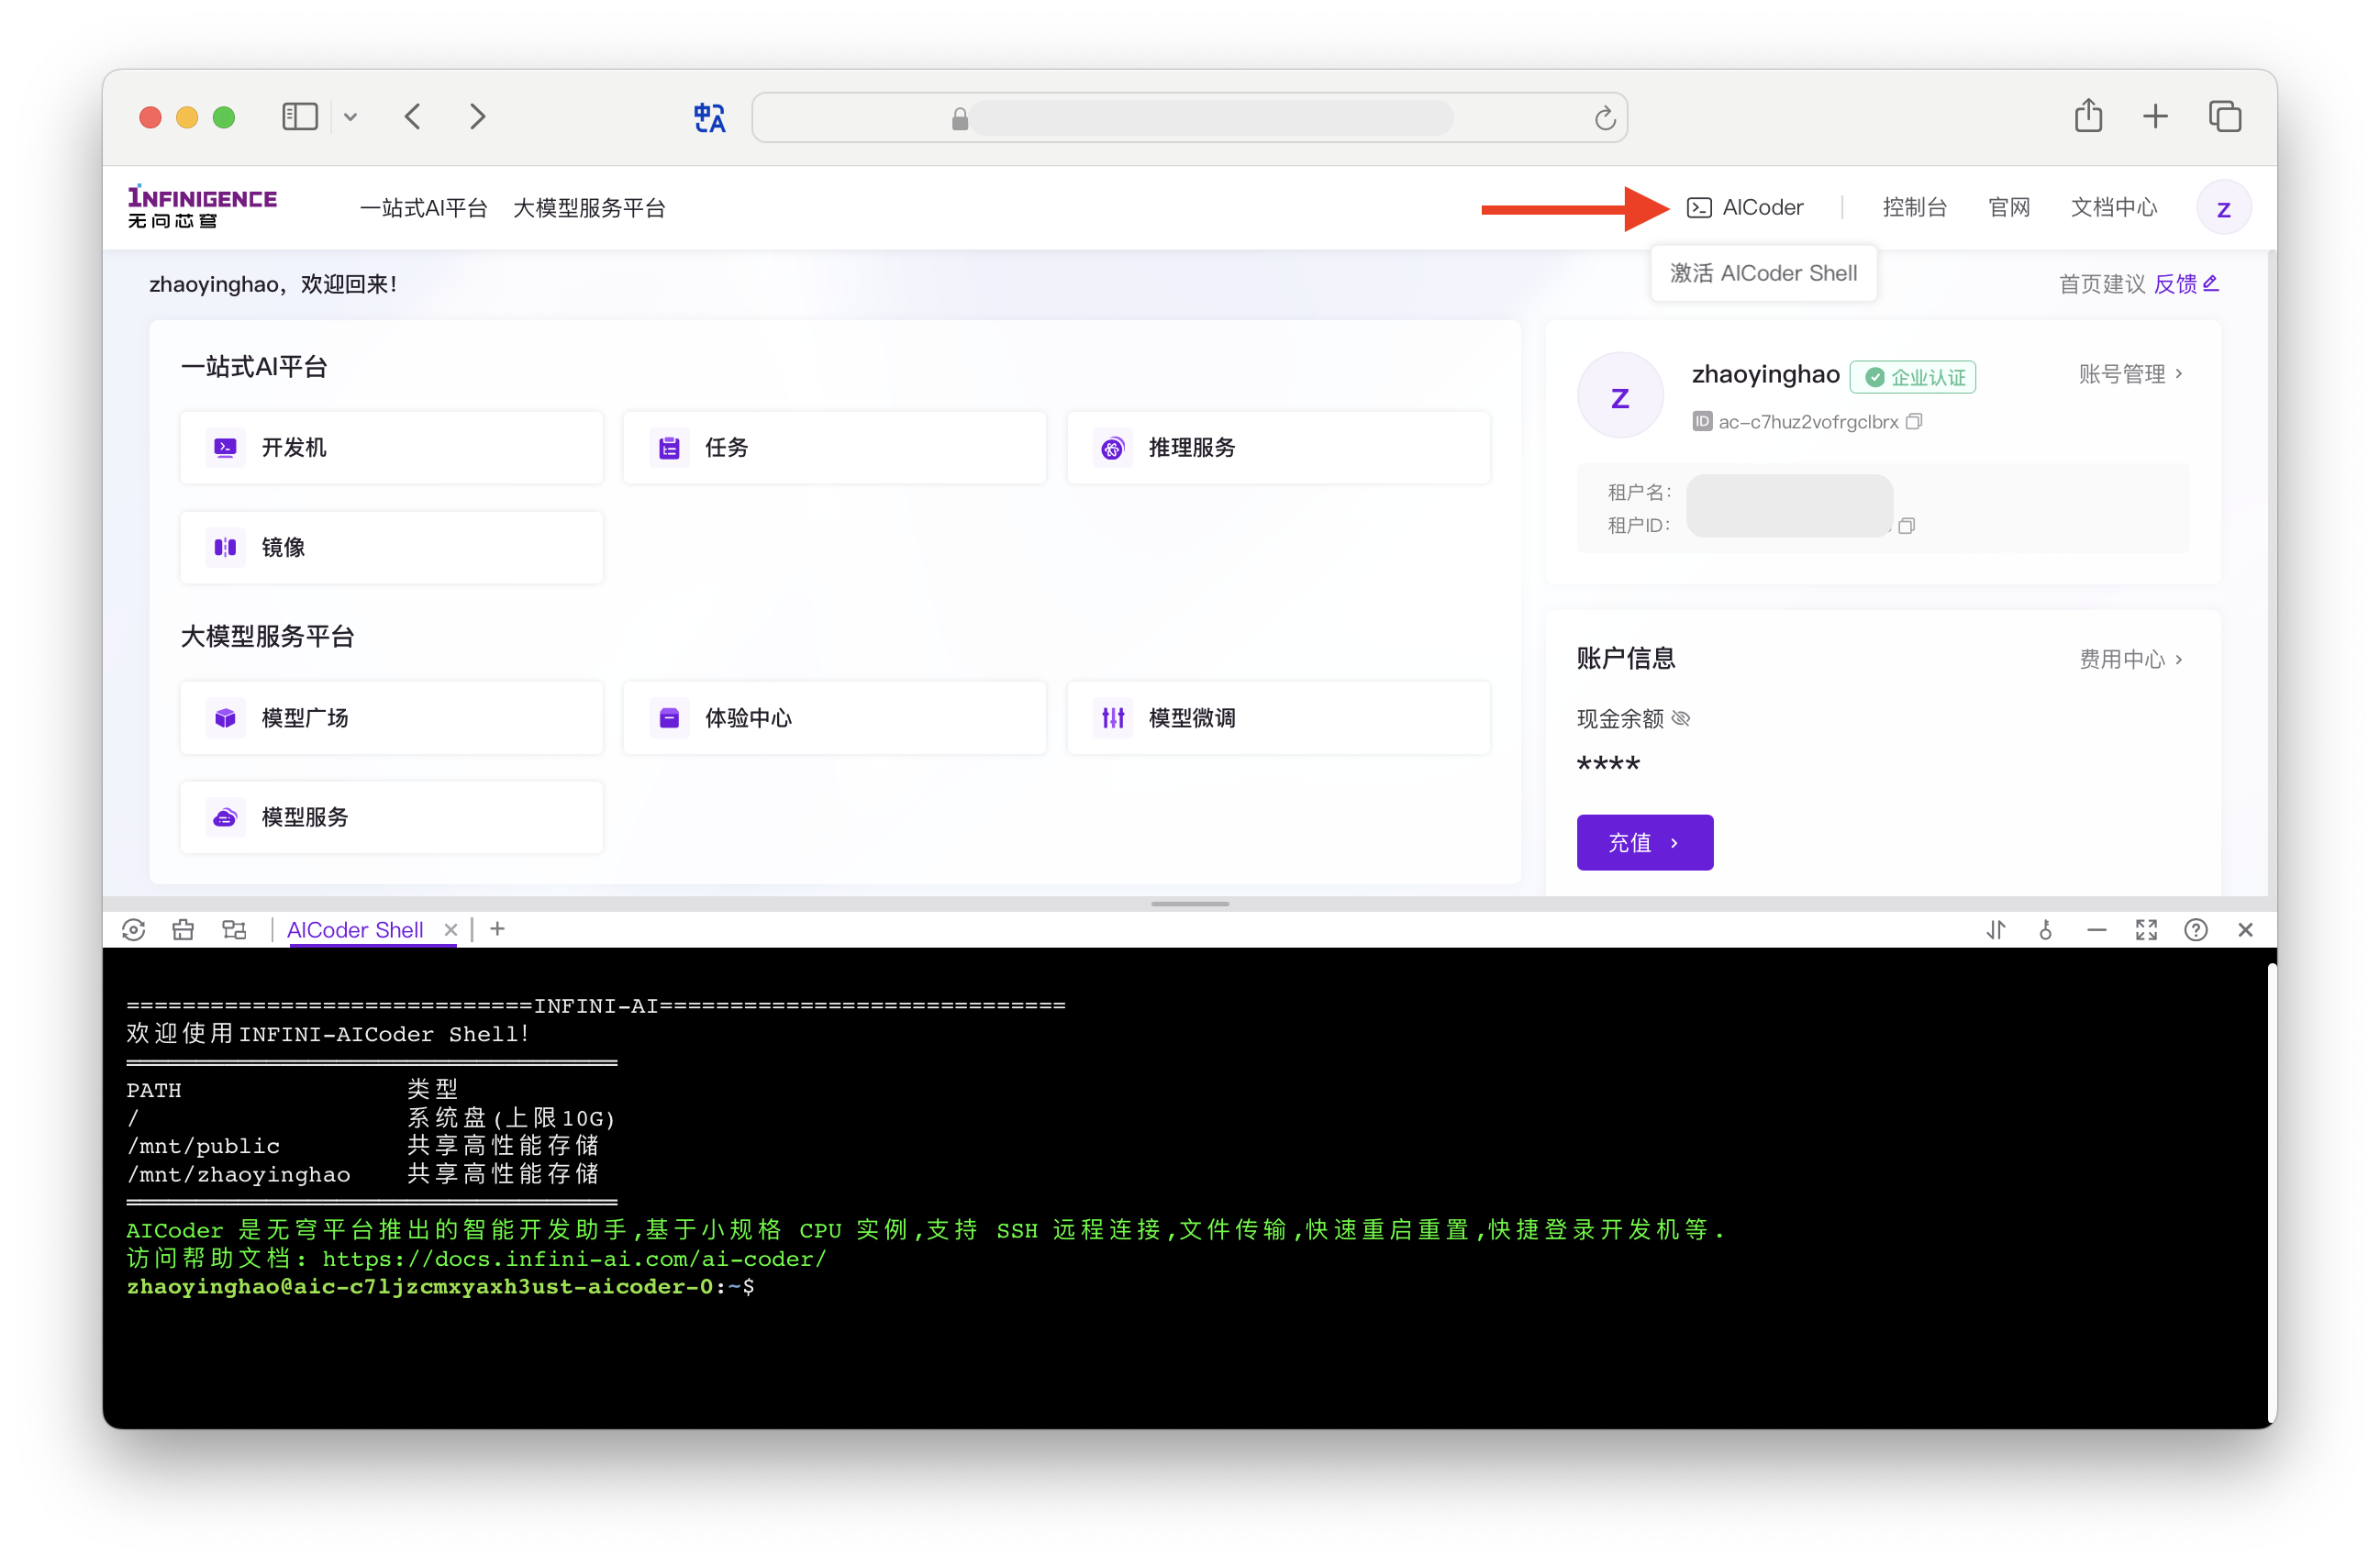The image size is (2380, 1565).
Task: Open 文档中心 documentation center
Action: point(2113,207)
